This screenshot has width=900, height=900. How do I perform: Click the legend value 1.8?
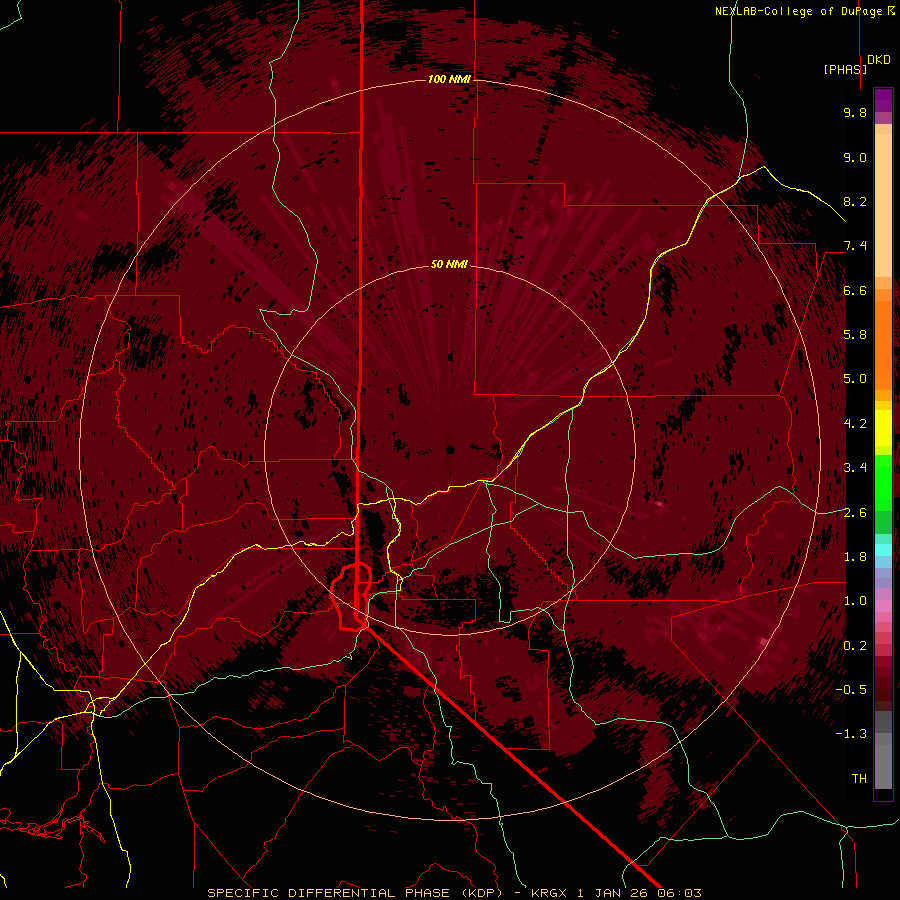[x=855, y=557]
